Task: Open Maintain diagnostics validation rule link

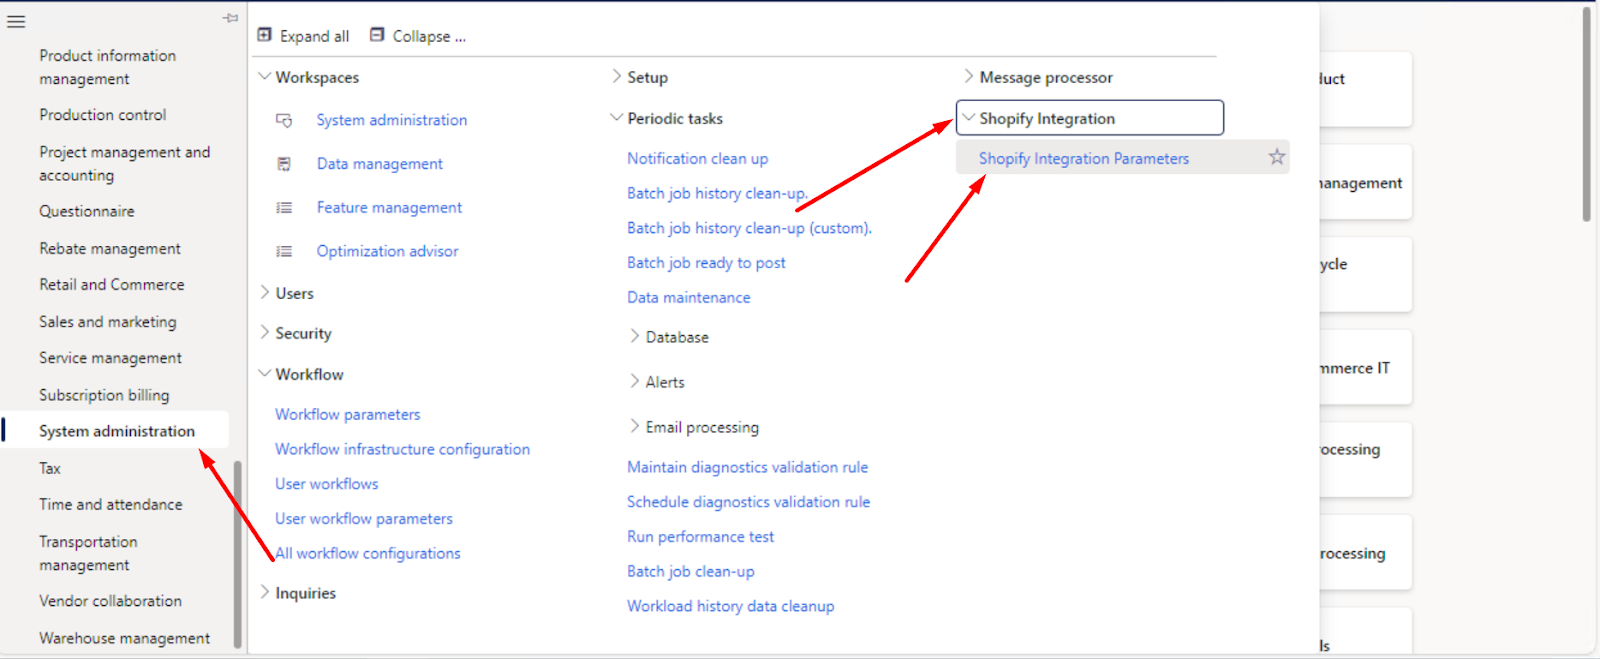Action: tap(747, 467)
